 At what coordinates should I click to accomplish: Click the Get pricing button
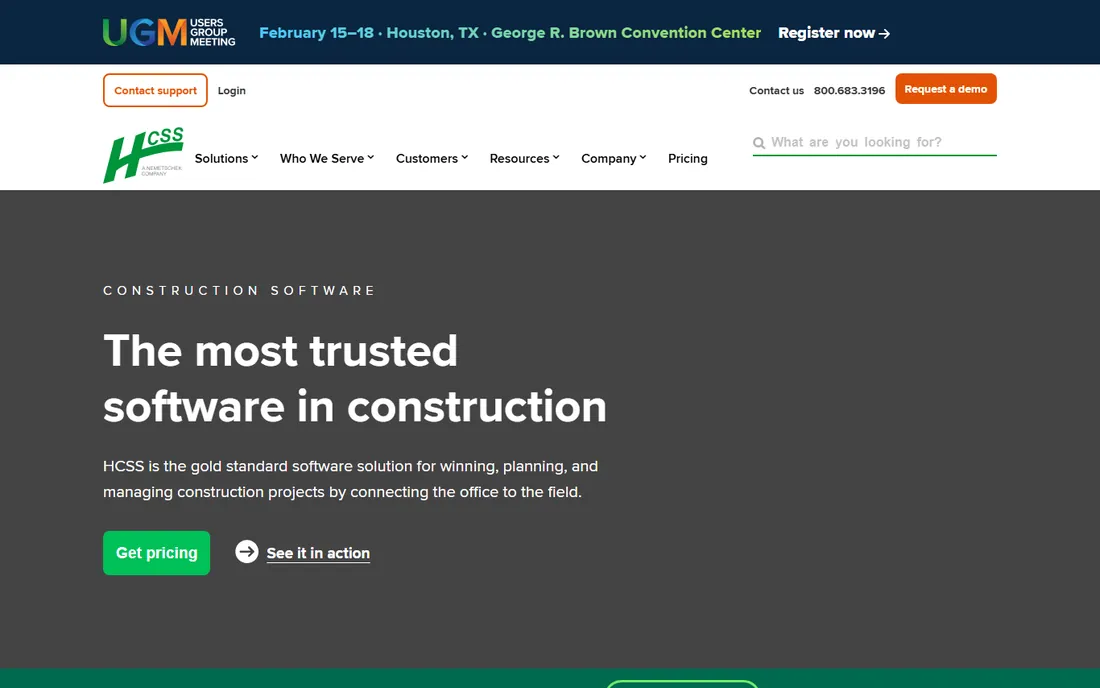click(156, 553)
